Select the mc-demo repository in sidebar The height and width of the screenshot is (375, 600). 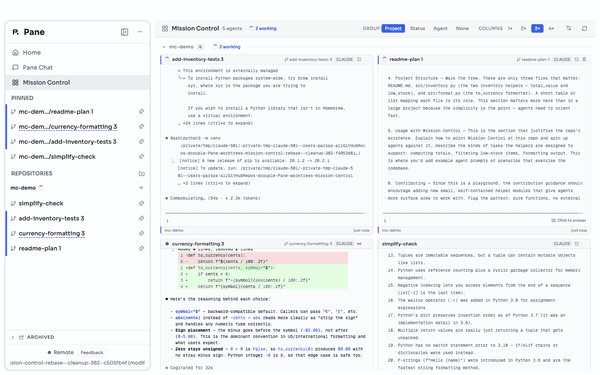23,188
